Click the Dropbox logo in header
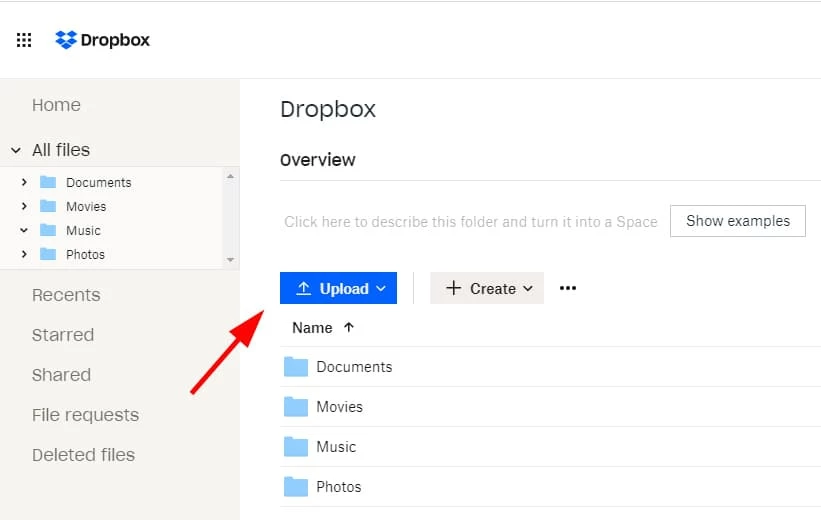821x520 pixels. 103,40
